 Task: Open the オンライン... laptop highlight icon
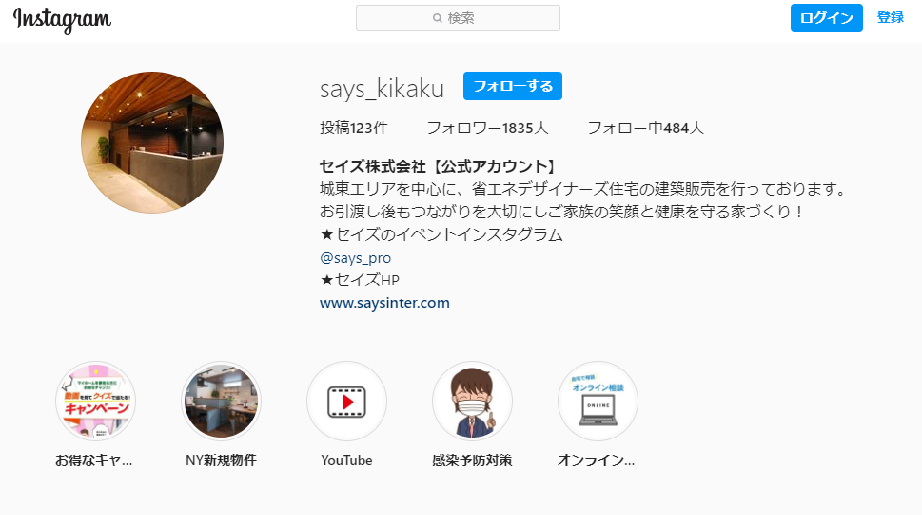tap(597, 402)
